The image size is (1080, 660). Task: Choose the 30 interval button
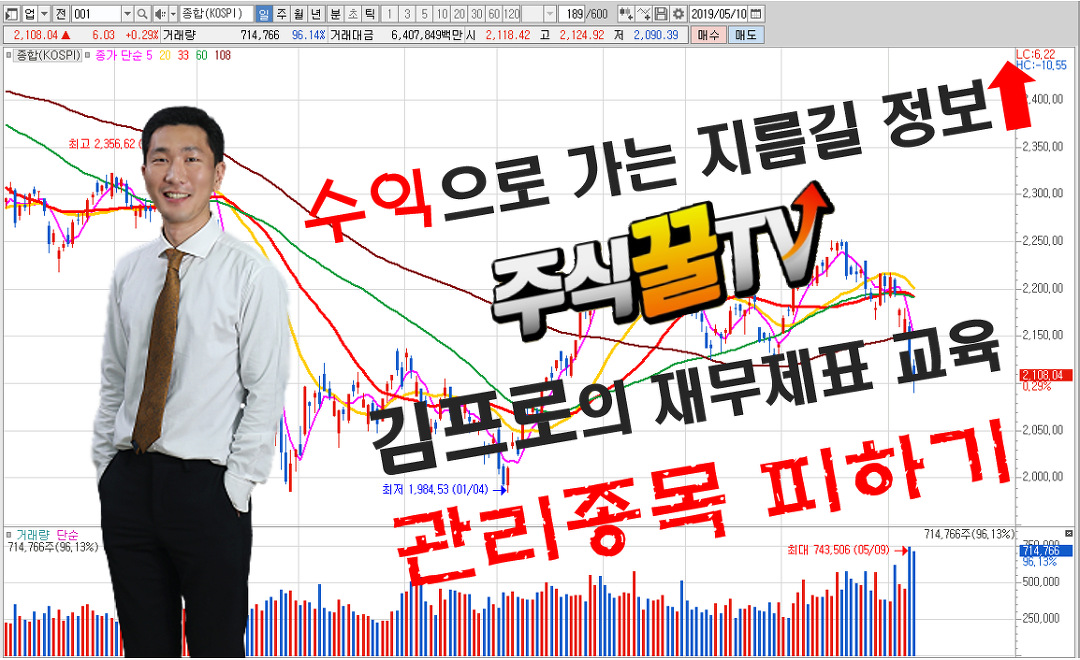coord(477,14)
